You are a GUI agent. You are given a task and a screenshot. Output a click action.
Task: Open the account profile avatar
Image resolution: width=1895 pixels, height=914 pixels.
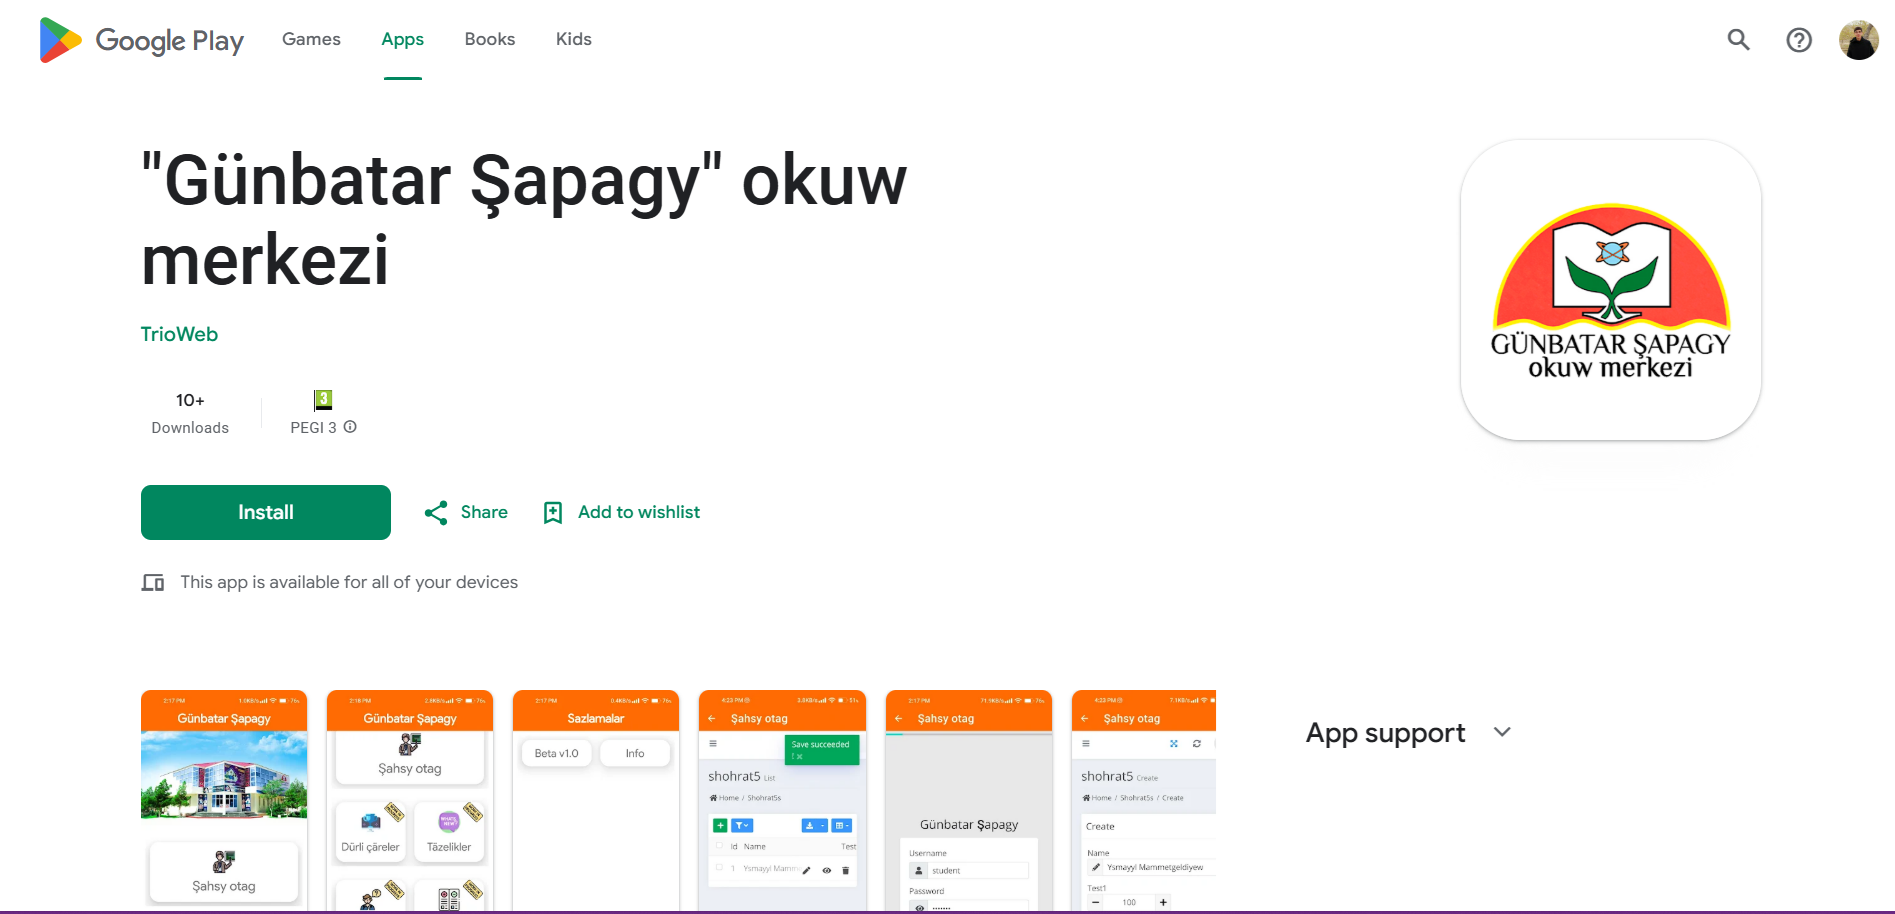tap(1858, 40)
